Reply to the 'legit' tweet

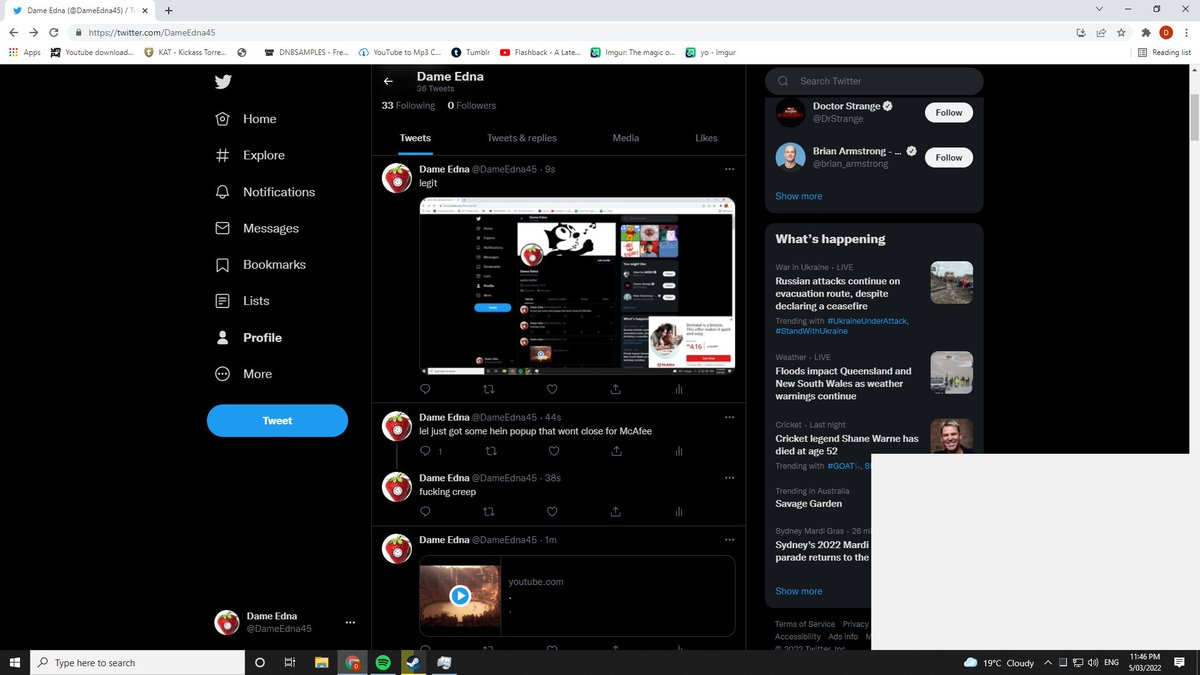[x=425, y=389]
